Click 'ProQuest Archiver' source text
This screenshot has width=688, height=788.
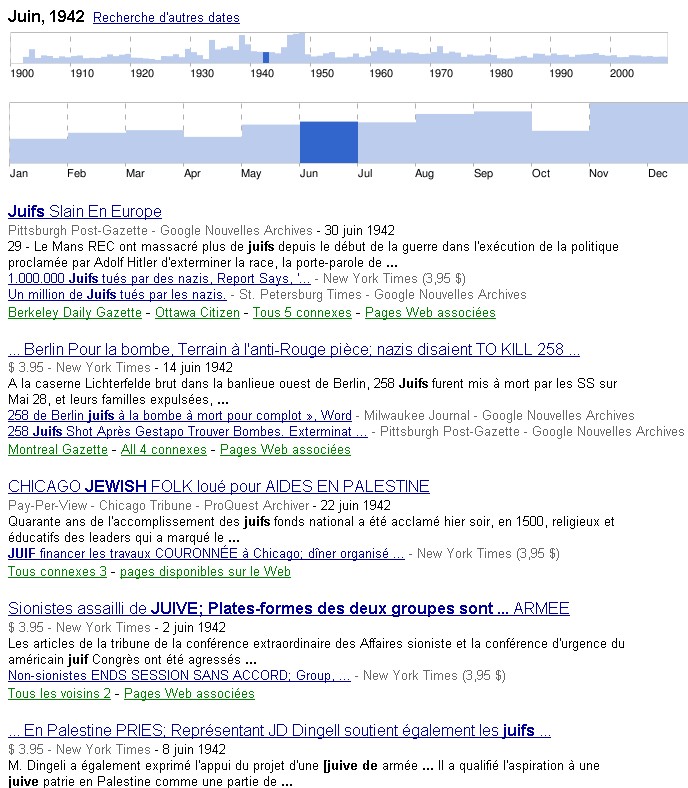tap(256, 506)
